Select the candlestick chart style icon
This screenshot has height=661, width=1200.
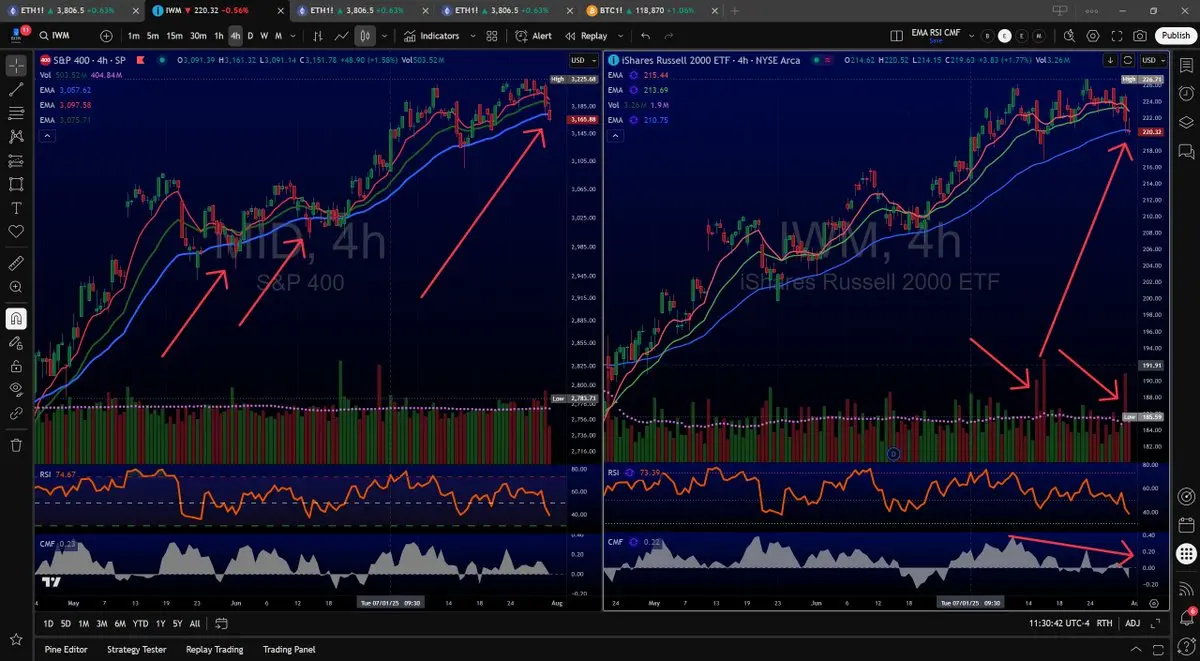[x=365, y=36]
